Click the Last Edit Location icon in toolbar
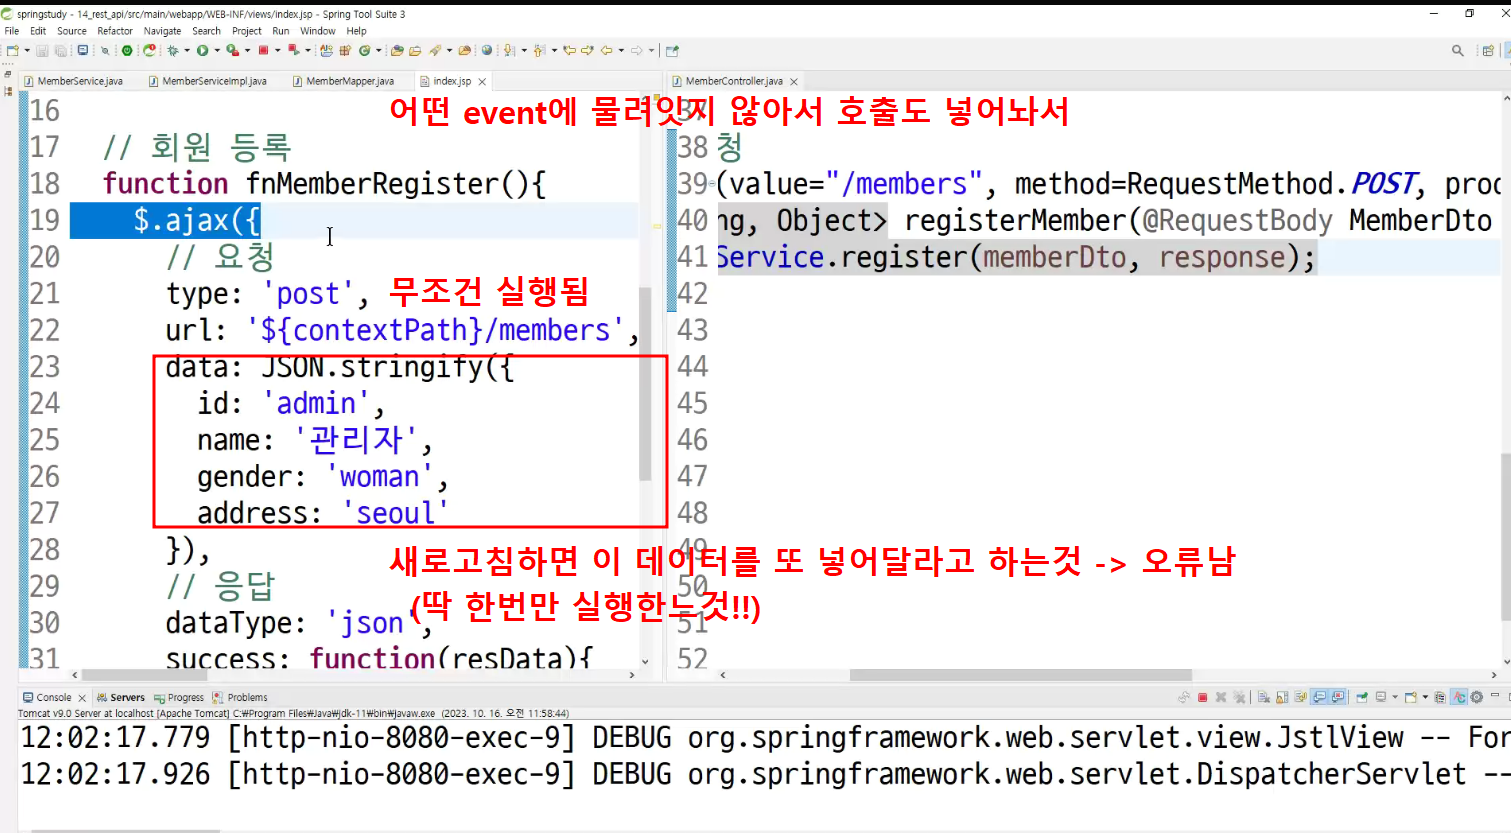The height and width of the screenshot is (833, 1511). click(569, 50)
